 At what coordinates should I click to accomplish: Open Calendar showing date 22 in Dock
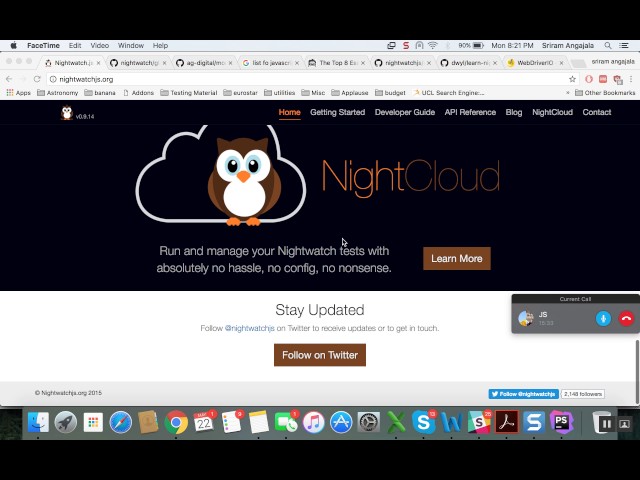[x=204, y=422]
